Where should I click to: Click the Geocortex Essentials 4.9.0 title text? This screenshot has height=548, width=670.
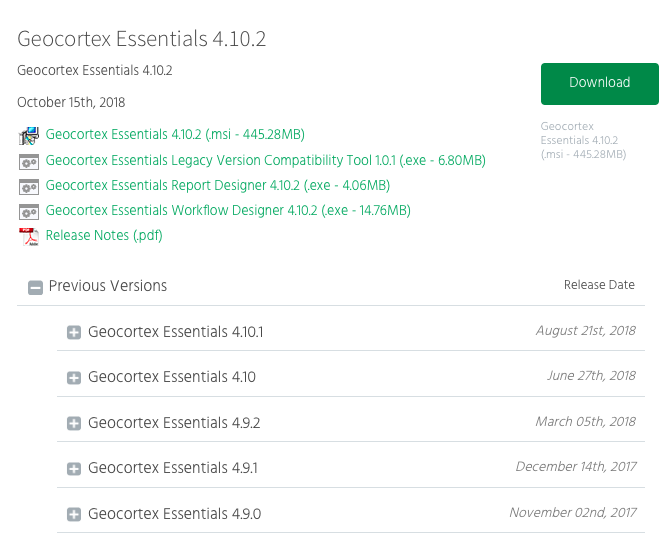pos(174,514)
